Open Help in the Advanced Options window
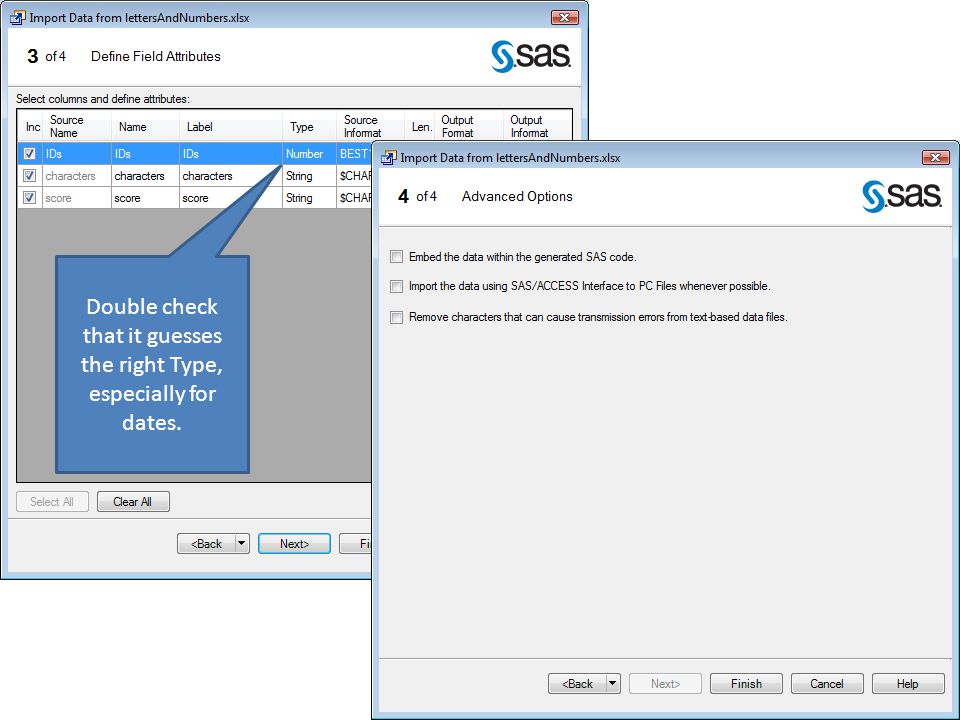 coord(908,683)
